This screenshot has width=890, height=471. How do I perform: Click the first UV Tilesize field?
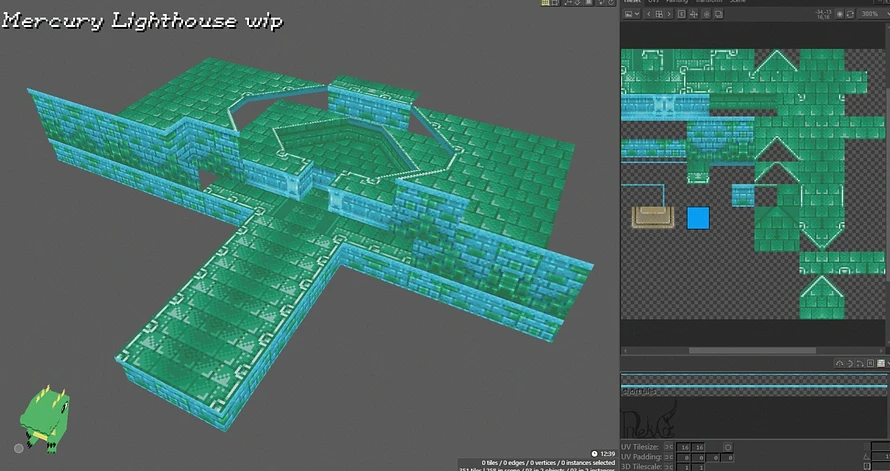point(683,447)
